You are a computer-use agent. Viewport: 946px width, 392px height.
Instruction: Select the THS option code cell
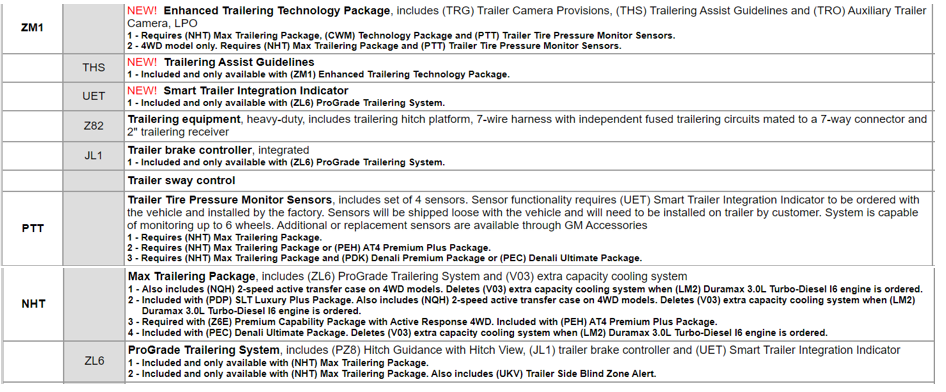[94, 68]
